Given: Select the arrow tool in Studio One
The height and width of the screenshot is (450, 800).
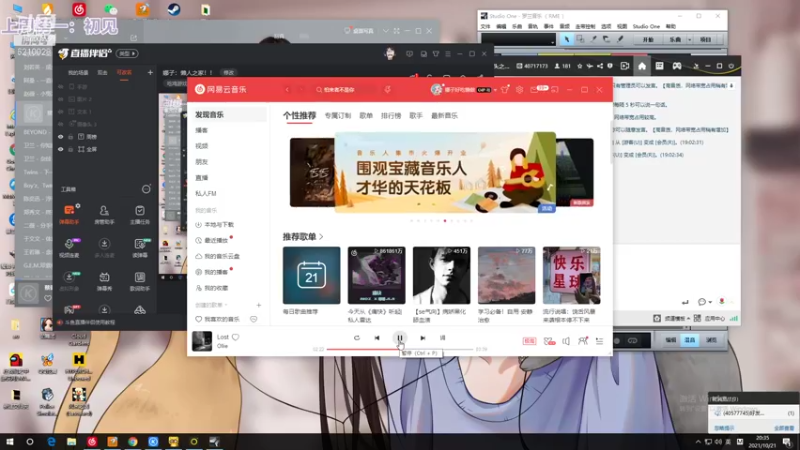Looking at the screenshot, I should coord(566,39).
